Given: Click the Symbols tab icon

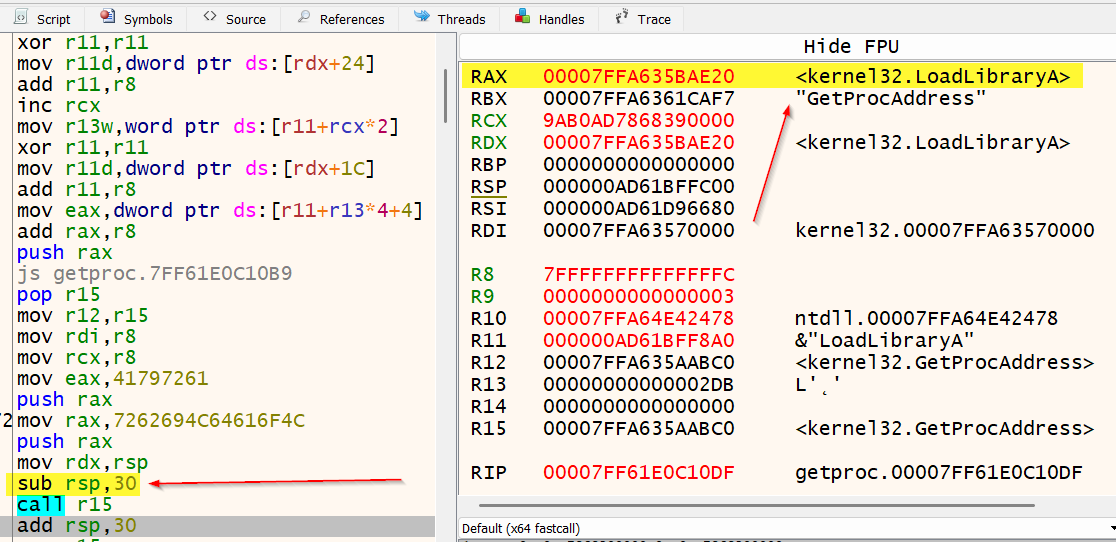Looking at the screenshot, I should point(107,17).
